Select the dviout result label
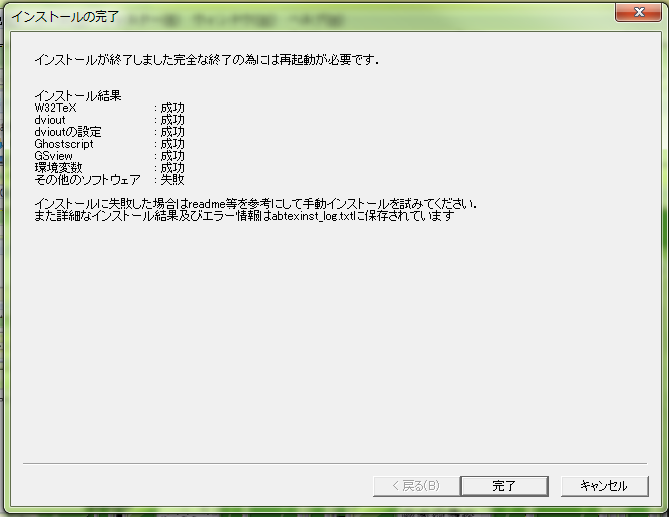The image size is (669, 517). pos(50,120)
